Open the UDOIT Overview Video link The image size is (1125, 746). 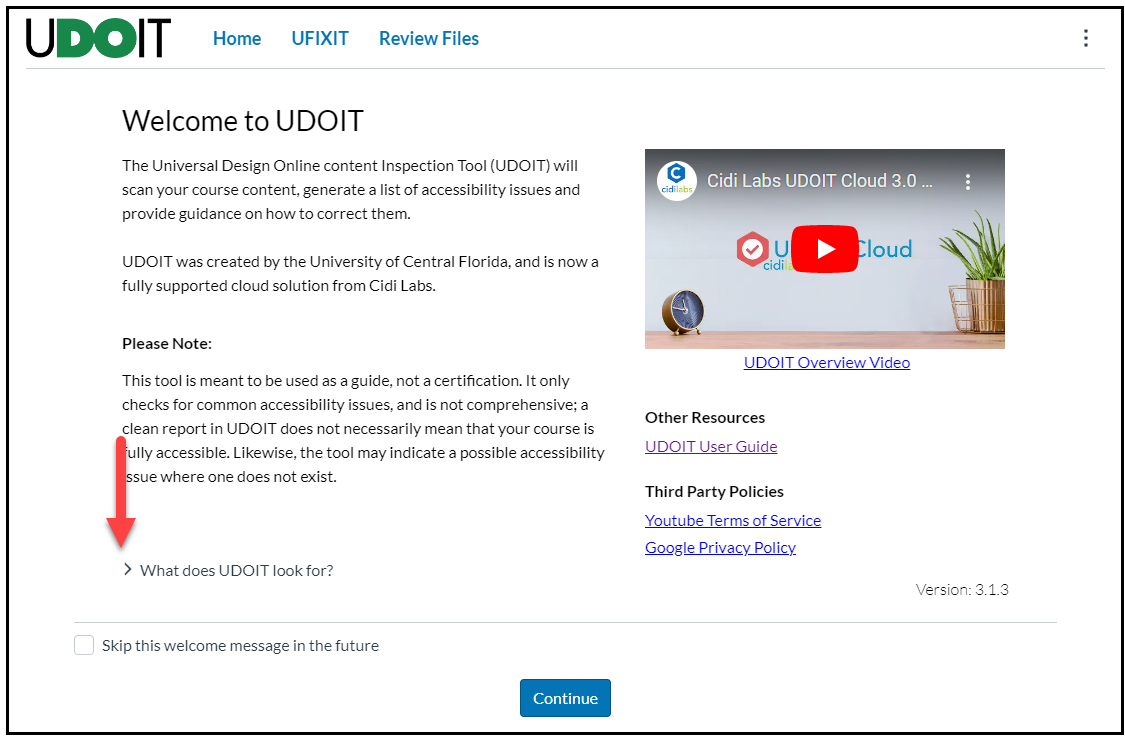pyautogui.click(x=827, y=363)
